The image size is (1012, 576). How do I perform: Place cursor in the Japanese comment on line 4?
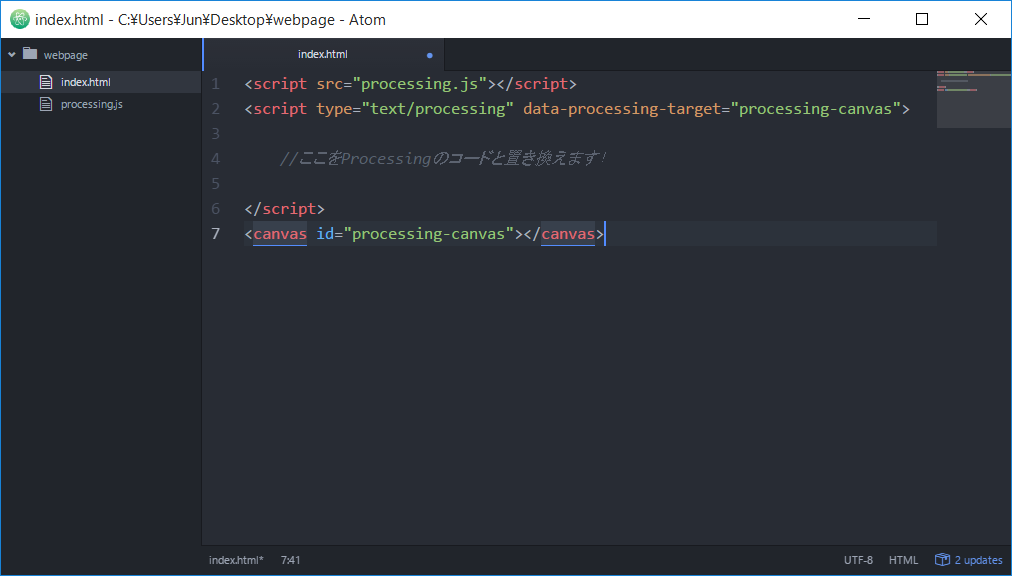[442, 158]
